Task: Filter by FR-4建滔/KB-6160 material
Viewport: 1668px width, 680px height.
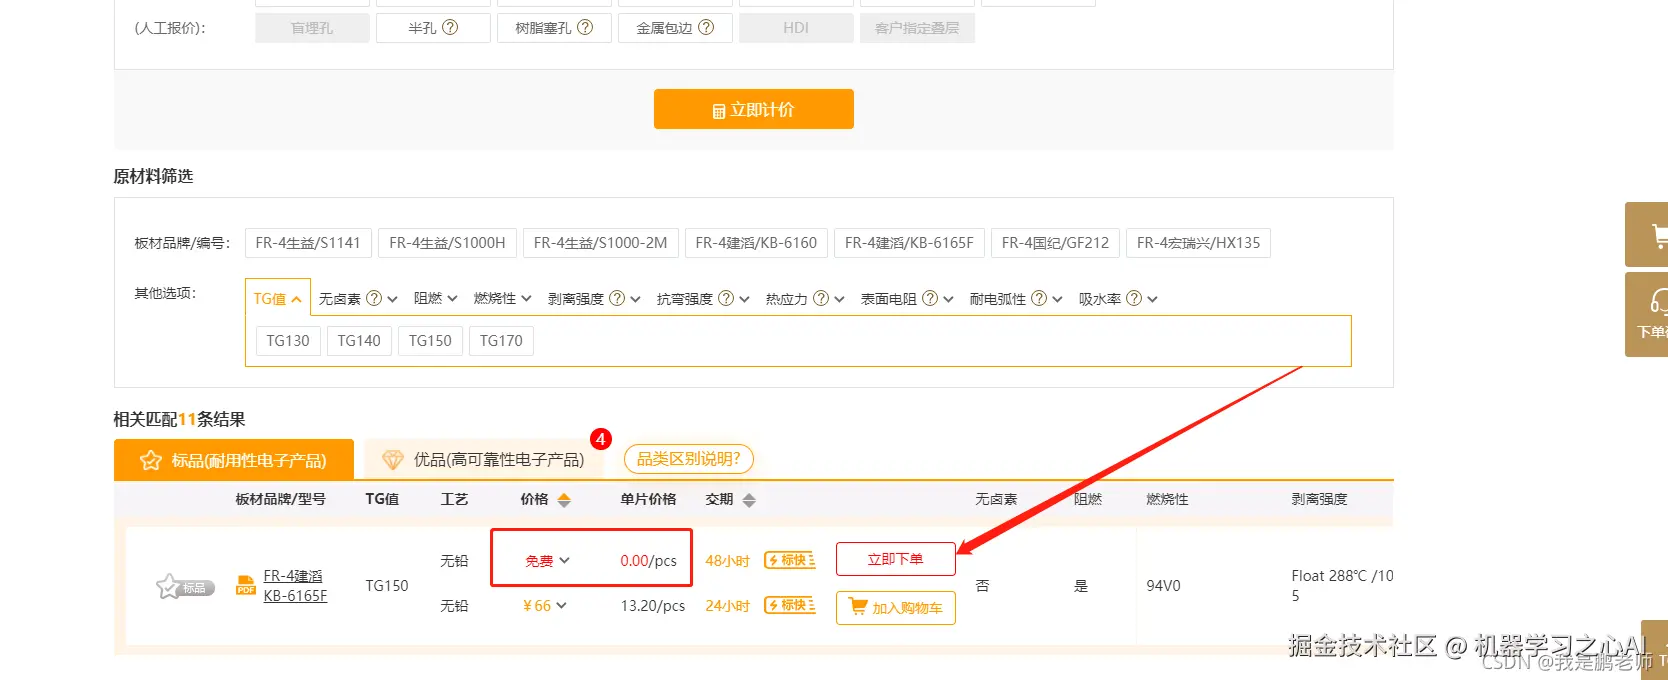Action: pyautogui.click(x=756, y=243)
